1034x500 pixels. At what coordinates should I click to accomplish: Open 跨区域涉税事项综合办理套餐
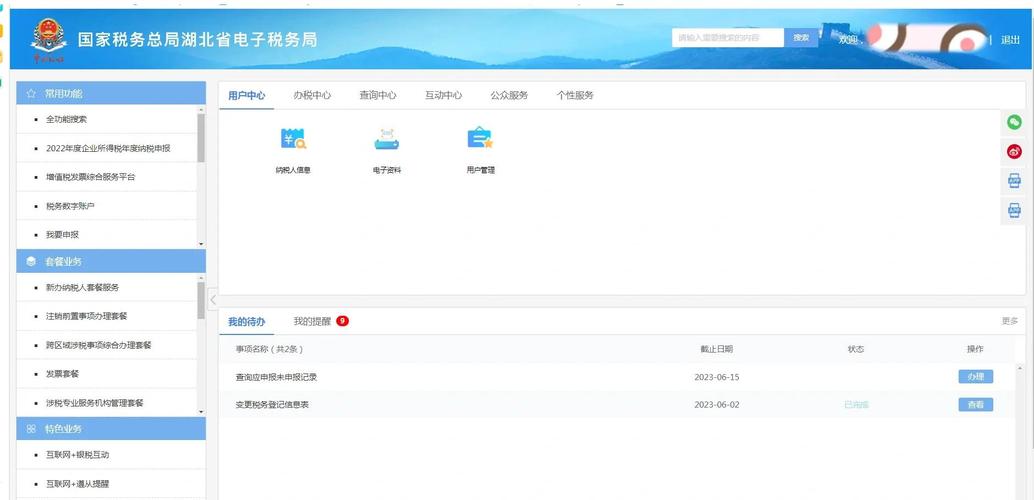(99, 345)
